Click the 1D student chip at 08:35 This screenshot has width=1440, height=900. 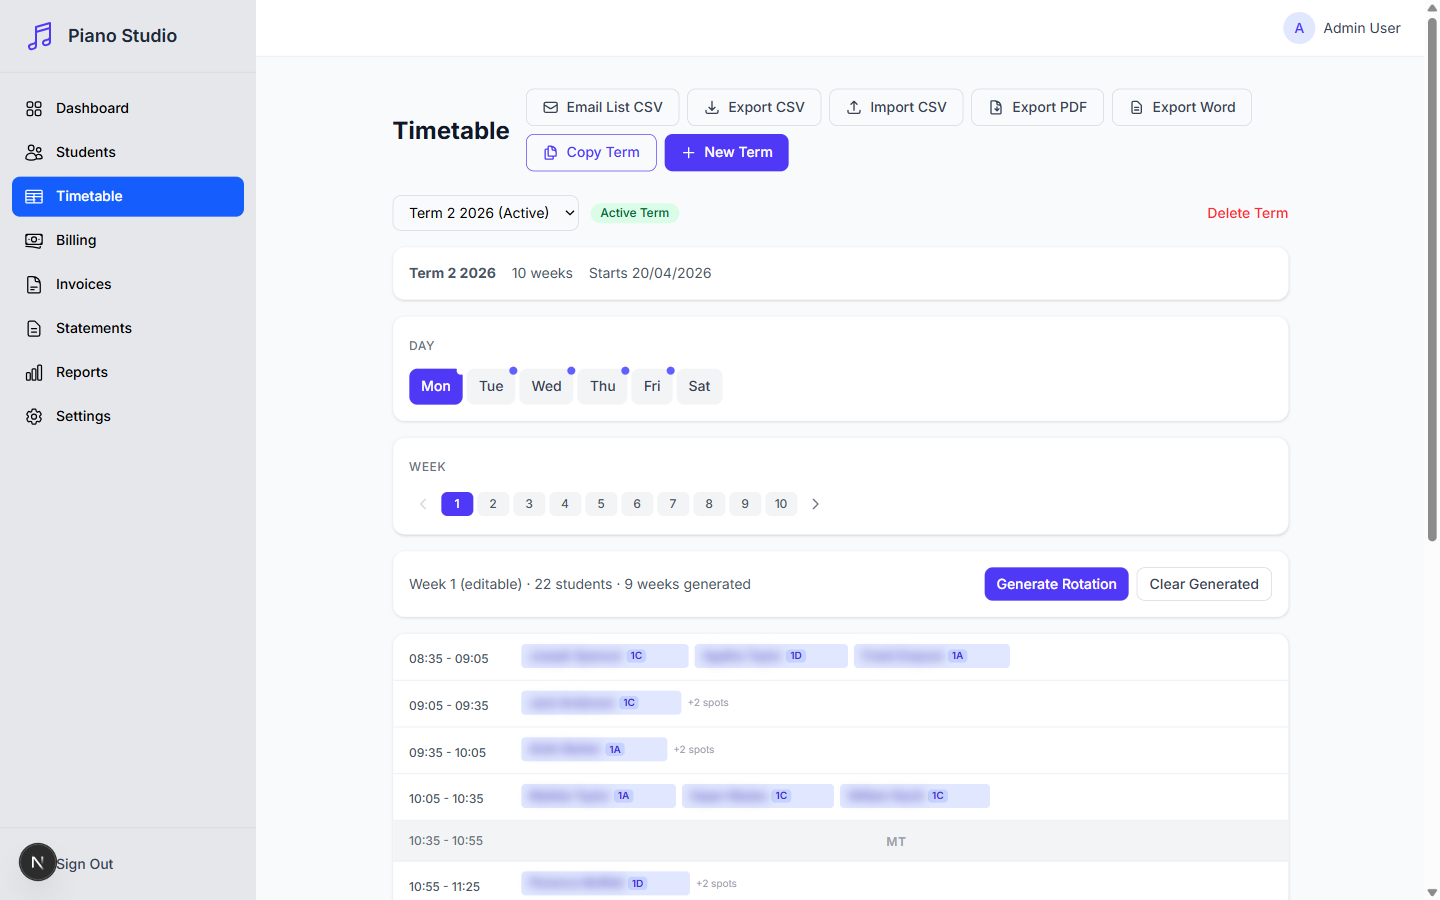point(771,656)
